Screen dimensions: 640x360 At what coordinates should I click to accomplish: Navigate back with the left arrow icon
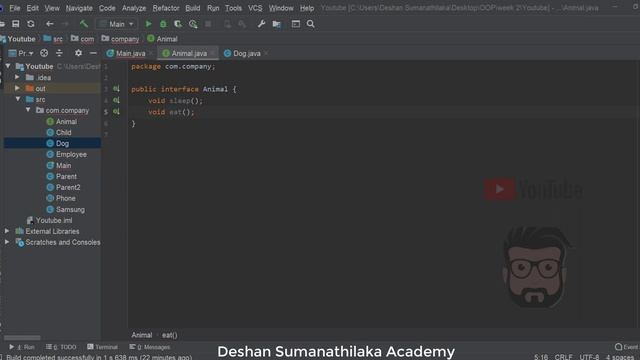[x=49, y=24]
